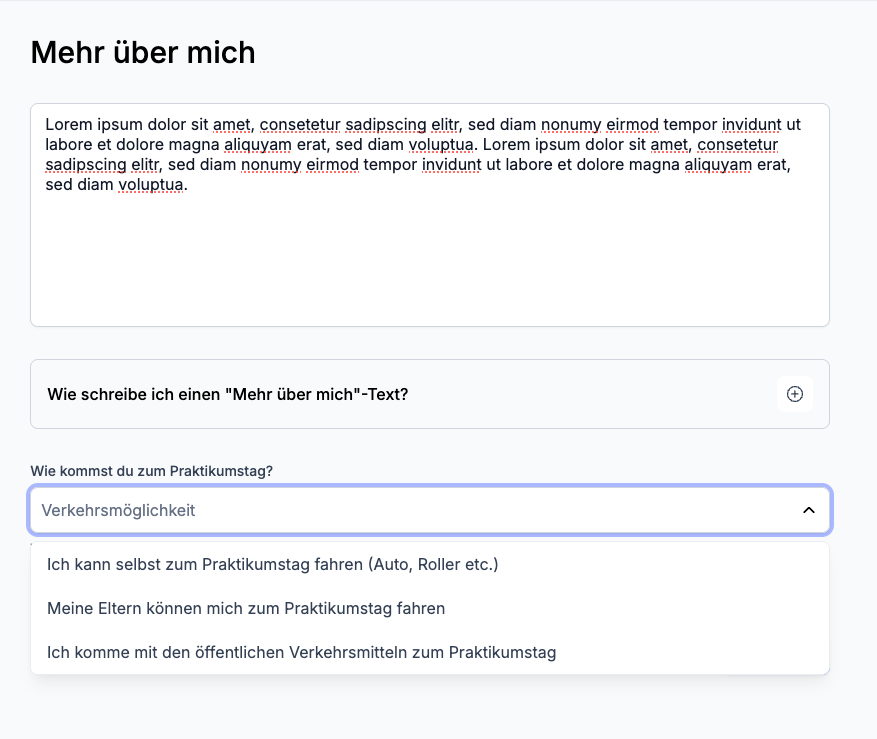
Task: Click the word 'elitr' on the first line
Action: (x=444, y=125)
